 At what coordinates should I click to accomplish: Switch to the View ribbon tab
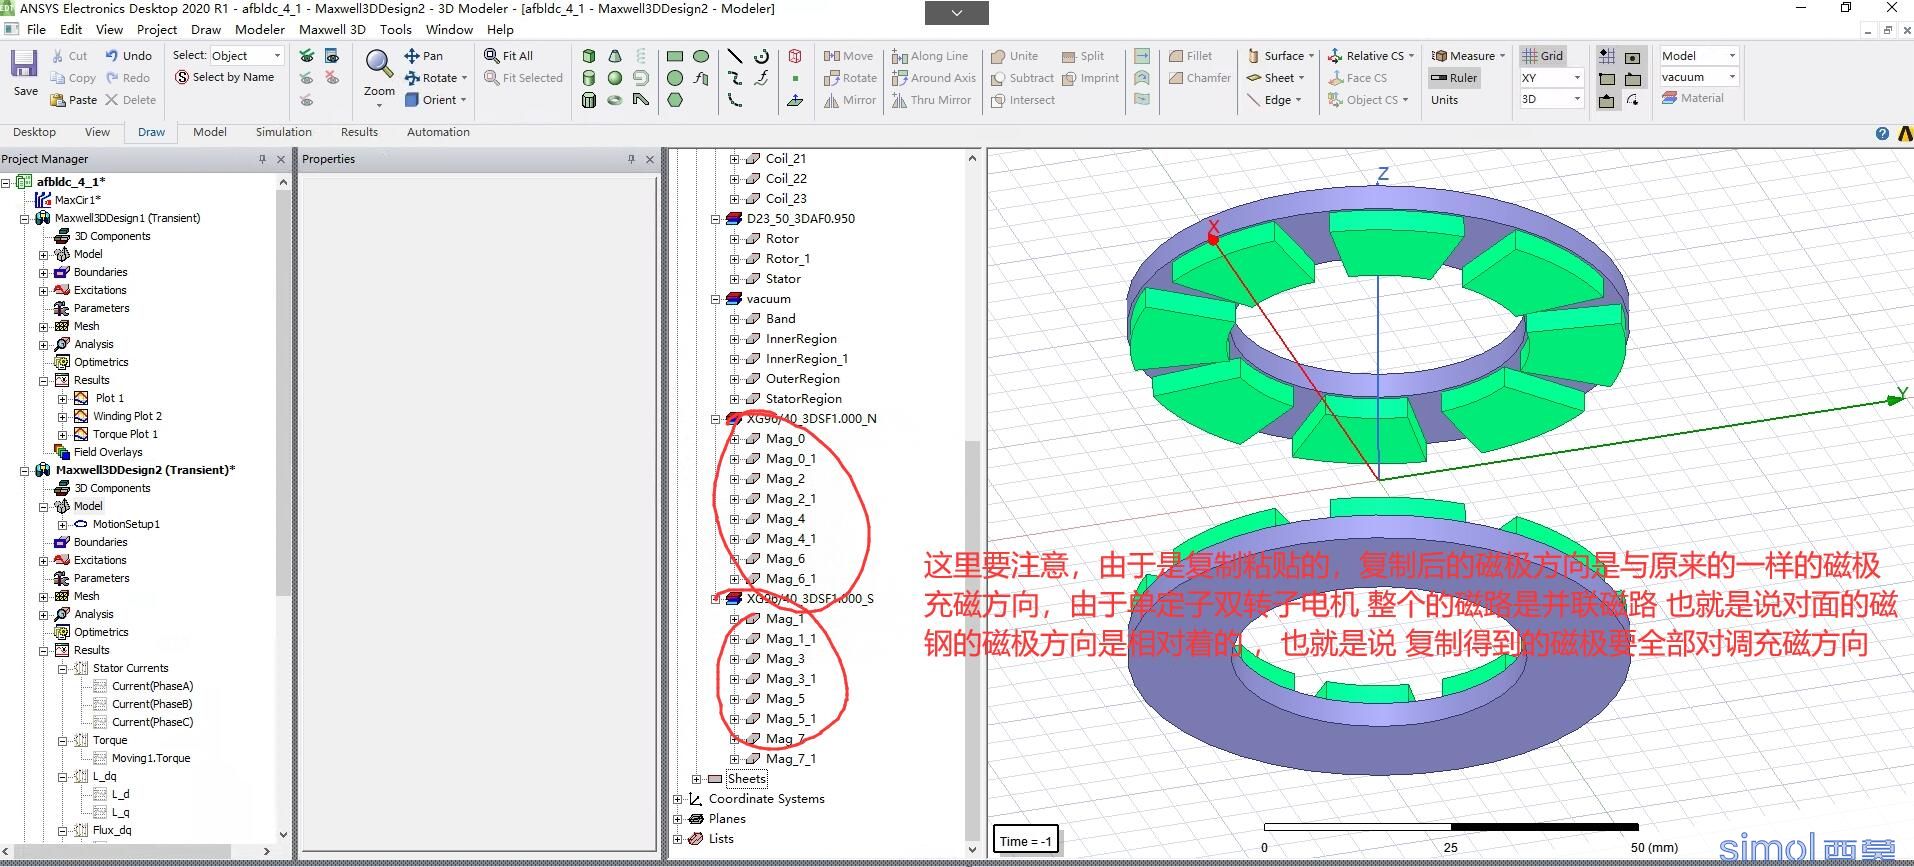pyautogui.click(x=97, y=132)
